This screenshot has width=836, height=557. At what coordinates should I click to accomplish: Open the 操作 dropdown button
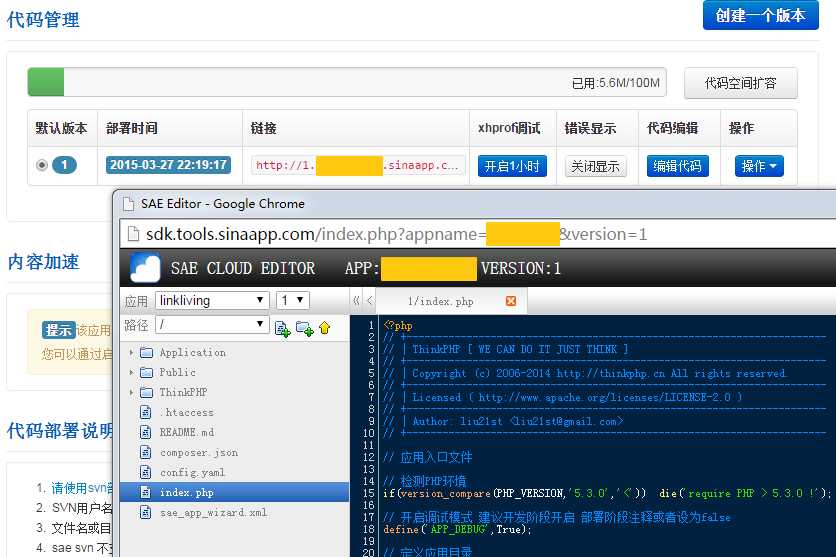point(759,166)
